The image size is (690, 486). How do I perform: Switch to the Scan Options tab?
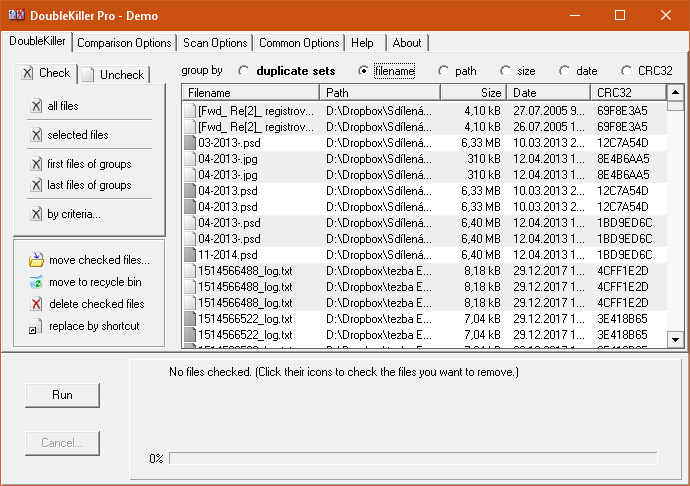215,43
